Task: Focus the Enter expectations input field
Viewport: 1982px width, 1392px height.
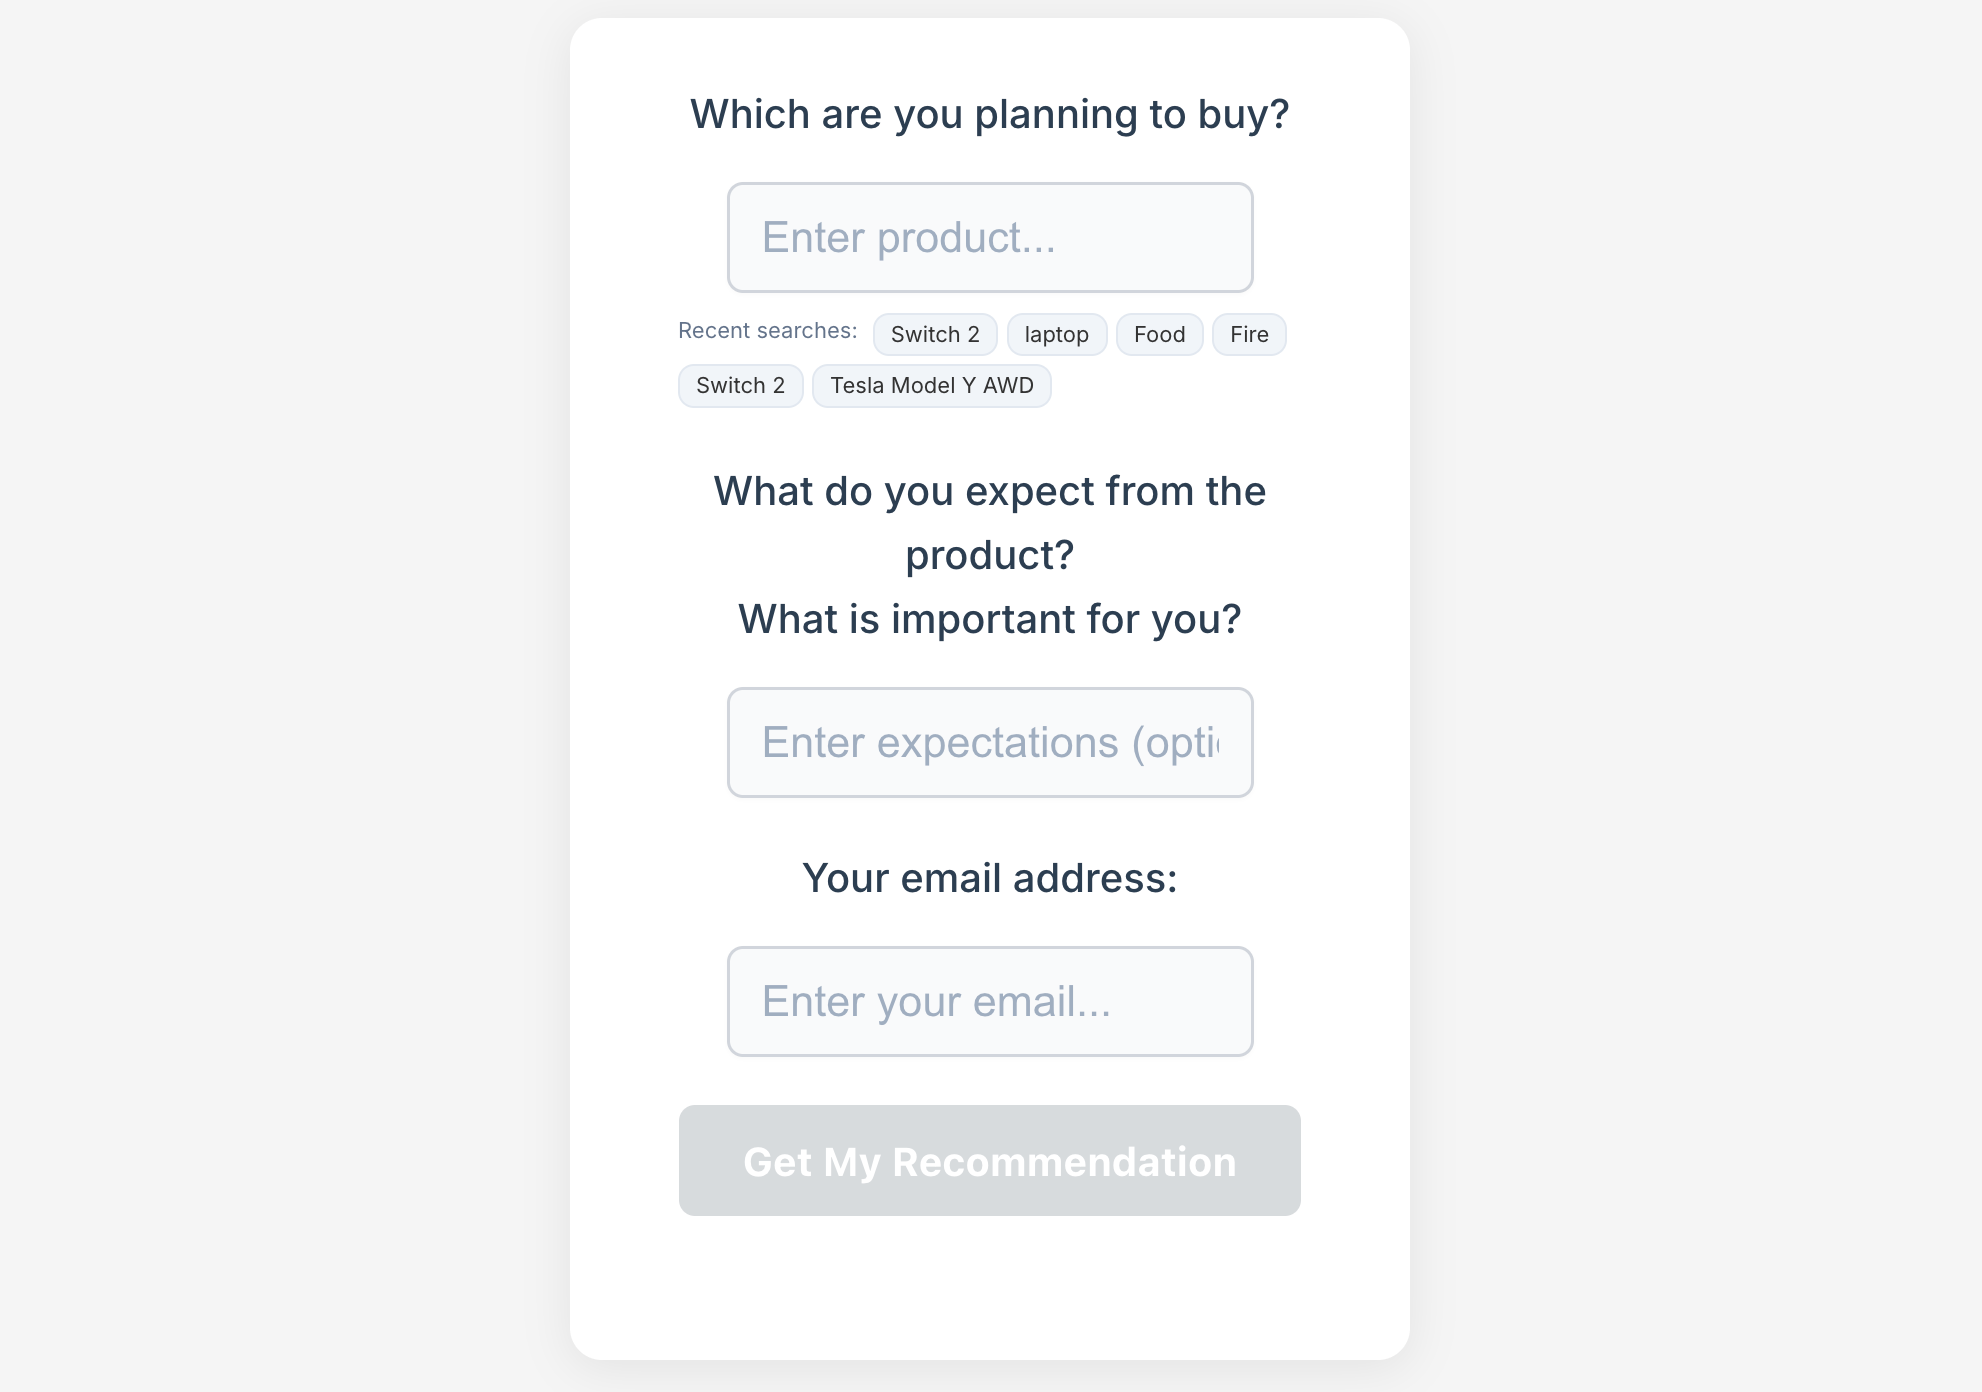Action: click(989, 743)
